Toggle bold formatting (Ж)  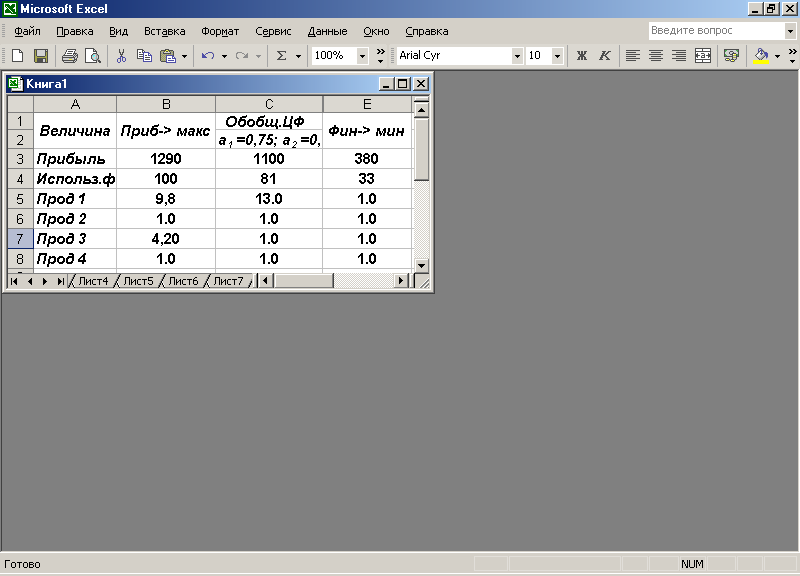coord(582,56)
